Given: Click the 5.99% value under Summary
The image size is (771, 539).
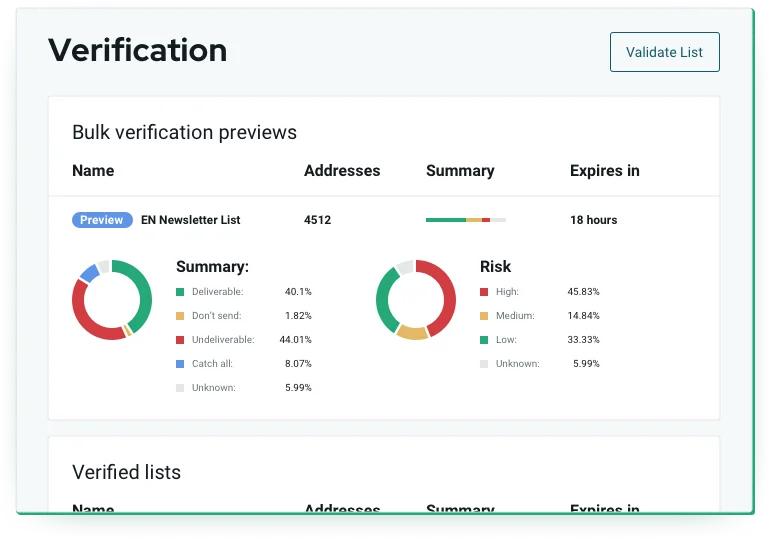Looking at the screenshot, I should 298,388.
